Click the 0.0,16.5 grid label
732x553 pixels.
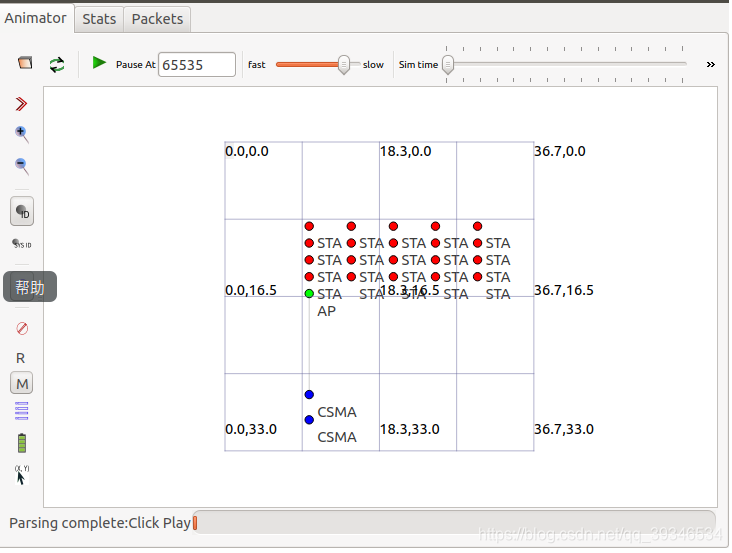pos(251,290)
